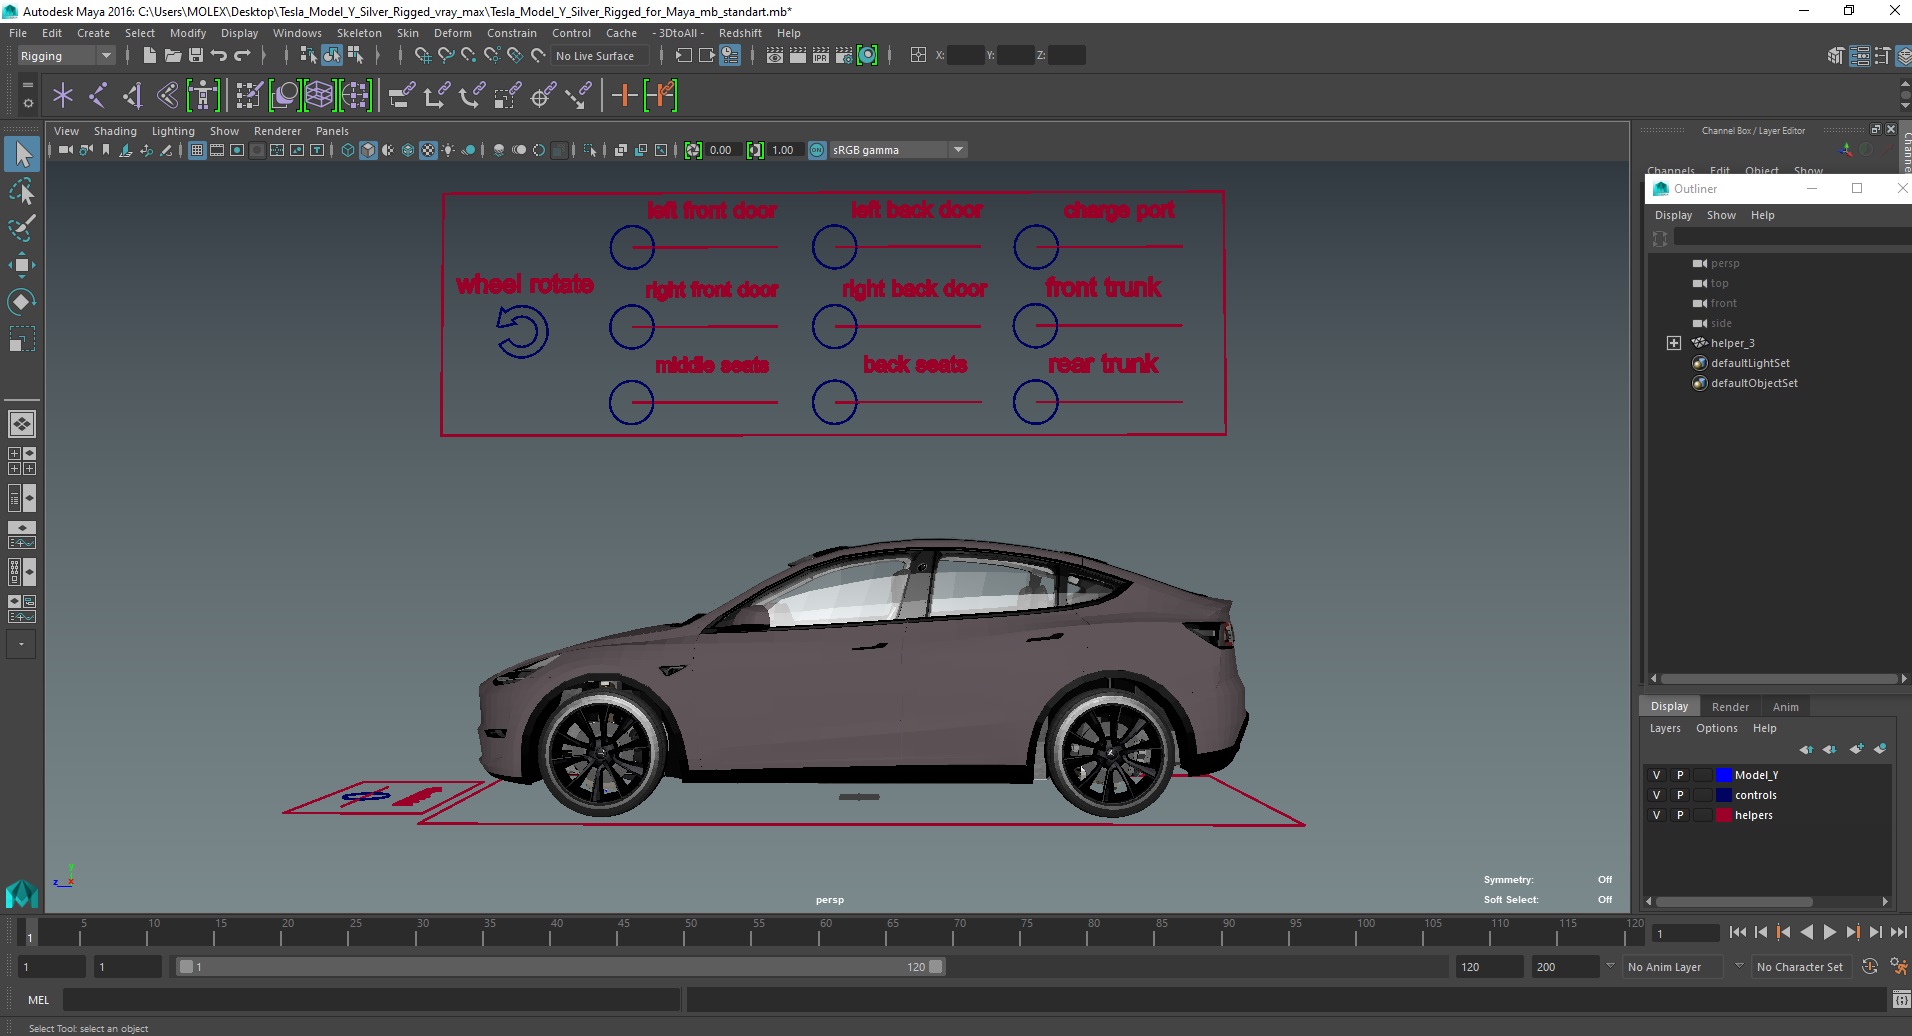The height and width of the screenshot is (1036, 1912).
Task: Open the shelf options gear menu
Action: pyautogui.click(x=27, y=103)
